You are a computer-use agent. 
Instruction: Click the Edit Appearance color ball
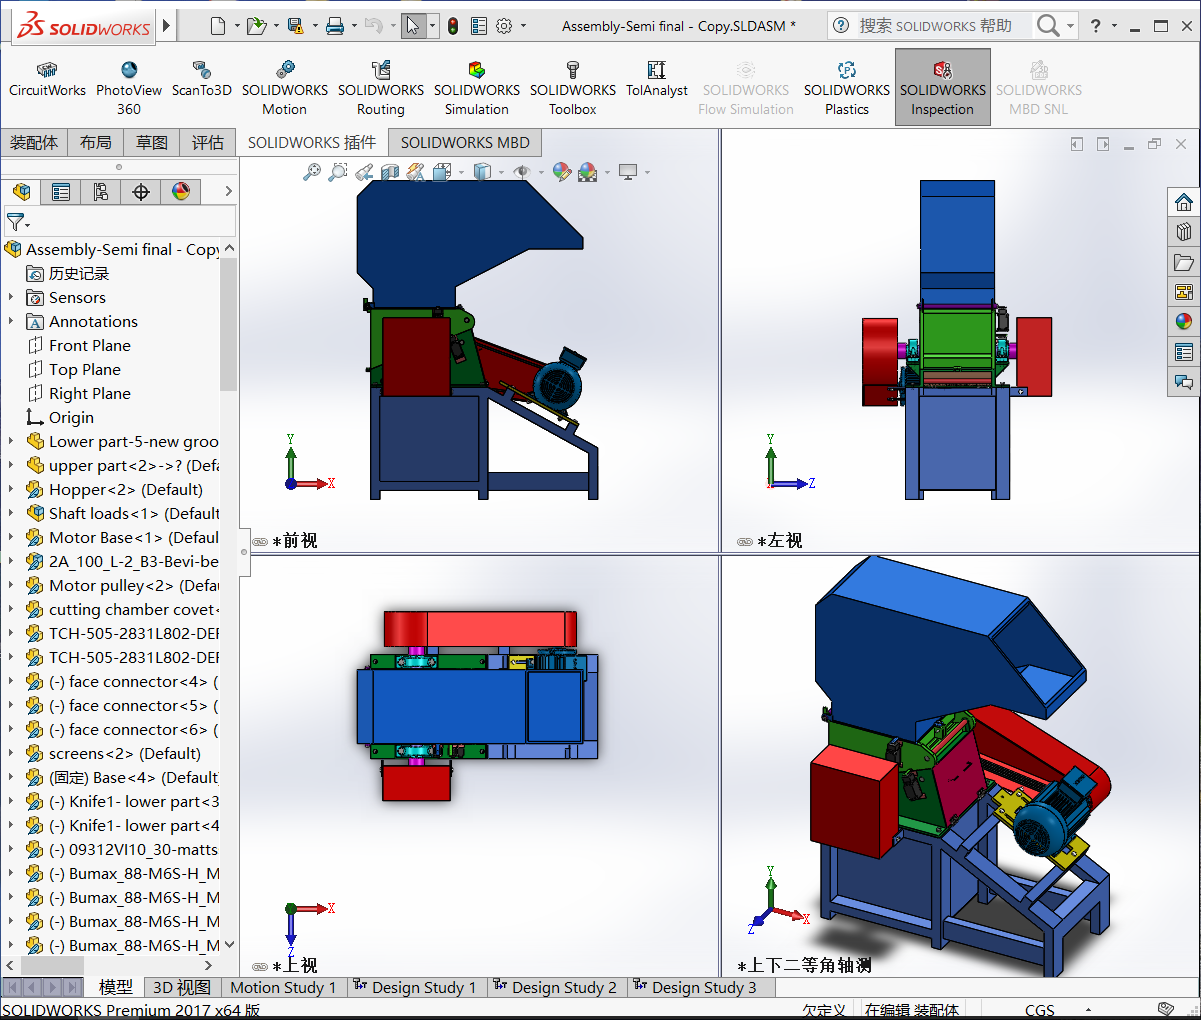tap(561, 172)
